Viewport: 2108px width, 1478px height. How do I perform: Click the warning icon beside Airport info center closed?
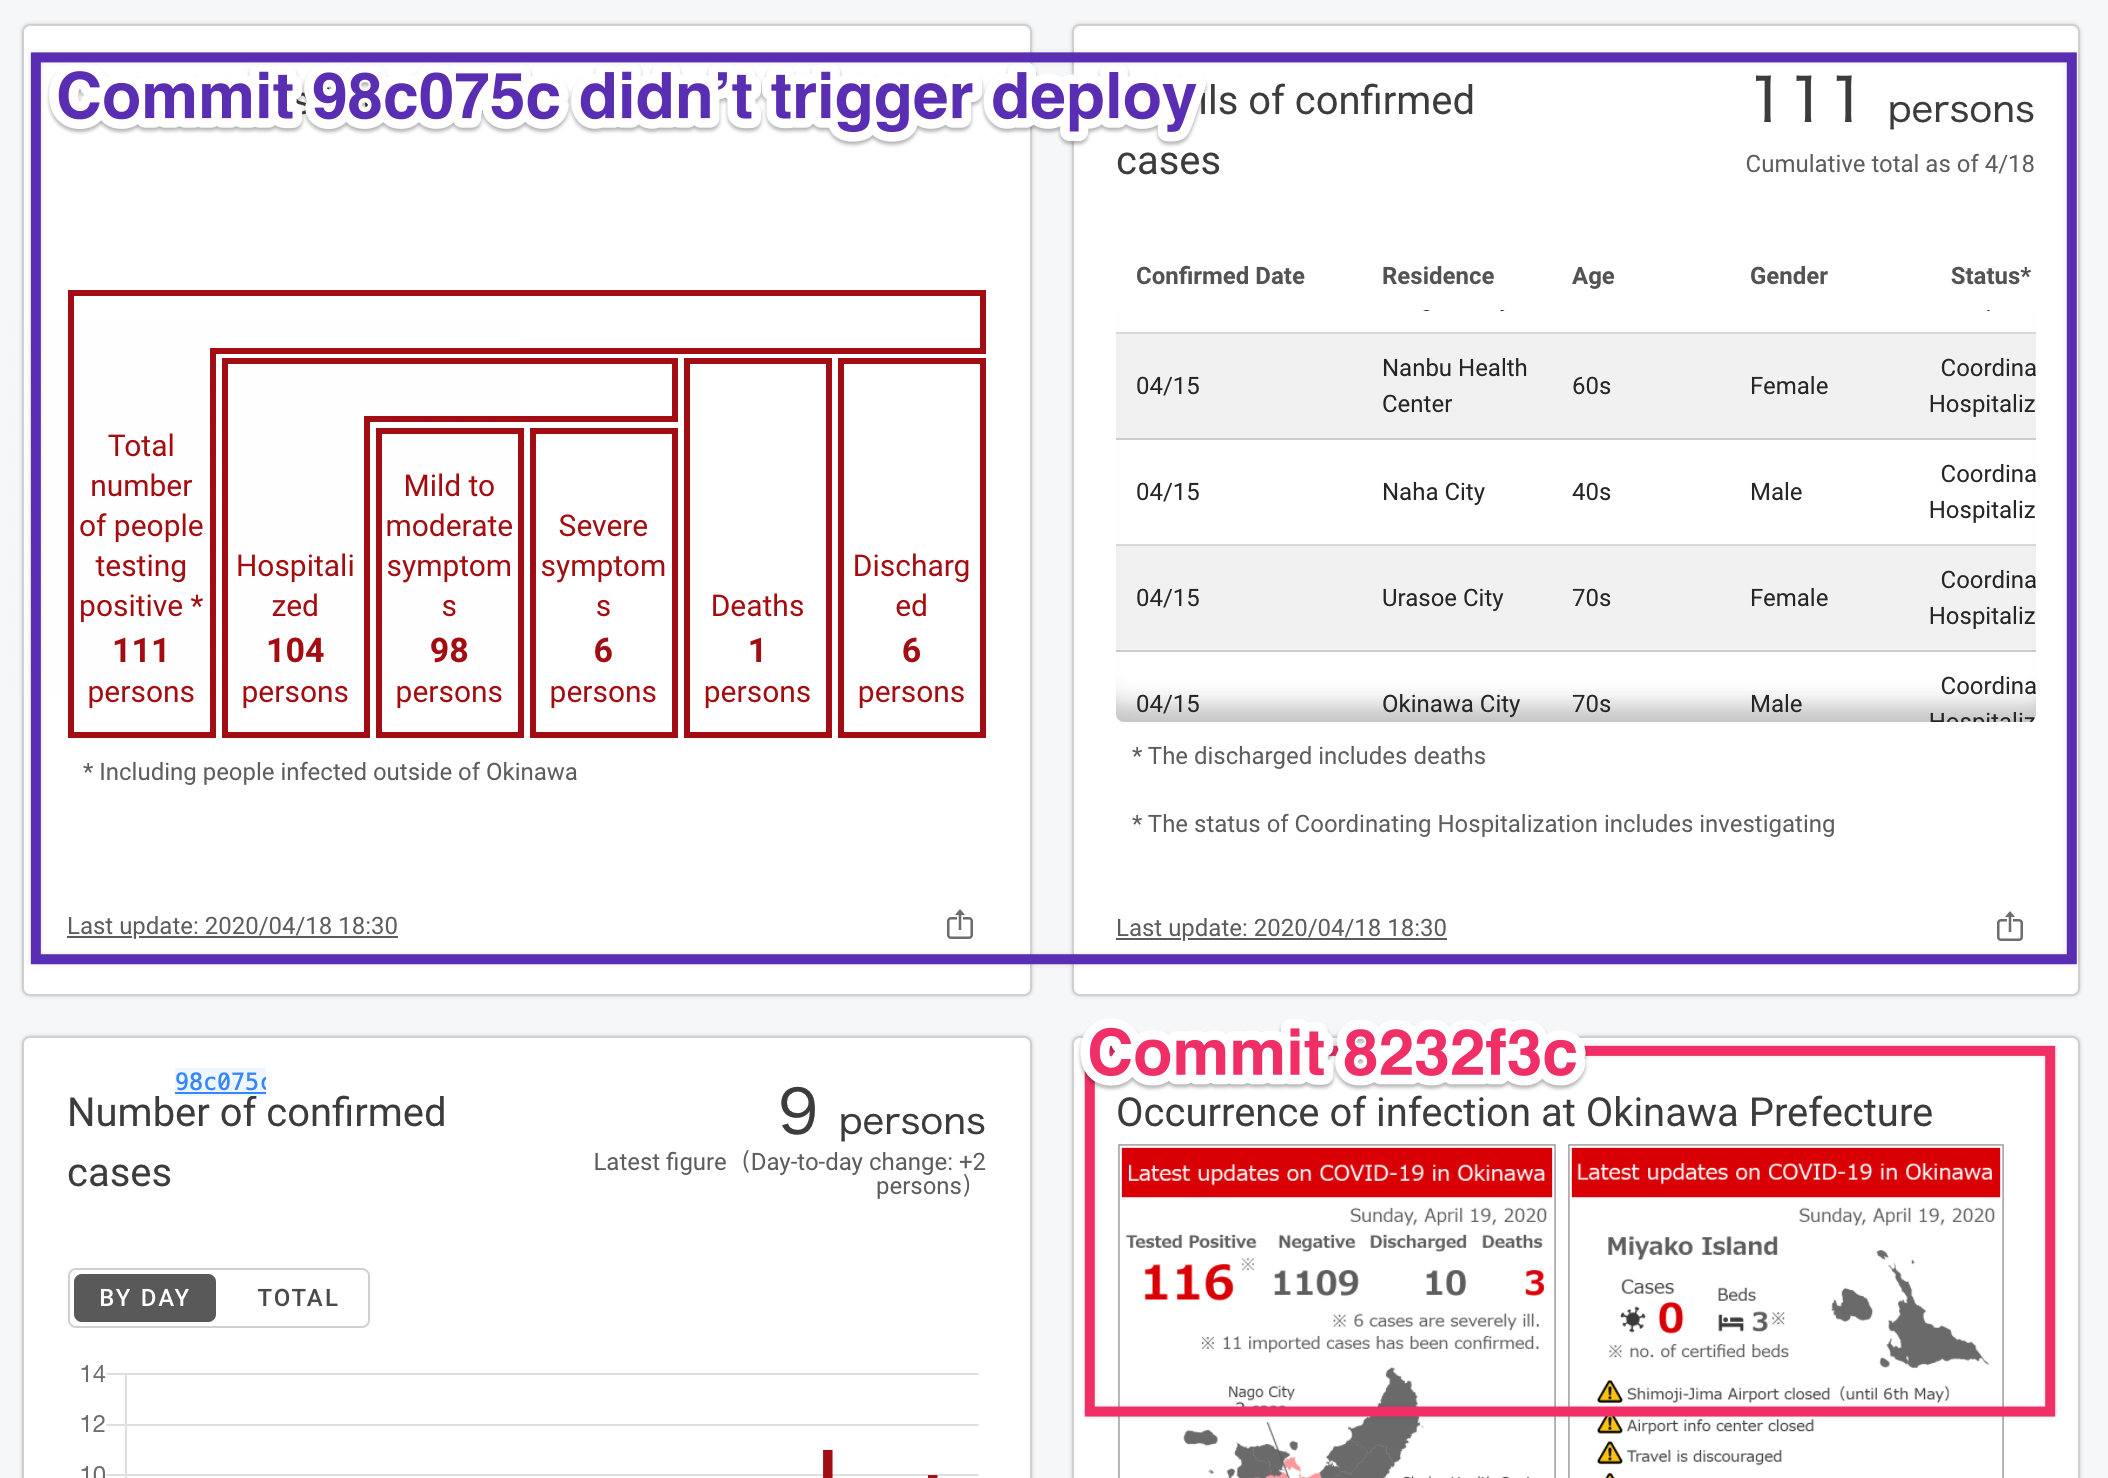tap(1609, 1424)
